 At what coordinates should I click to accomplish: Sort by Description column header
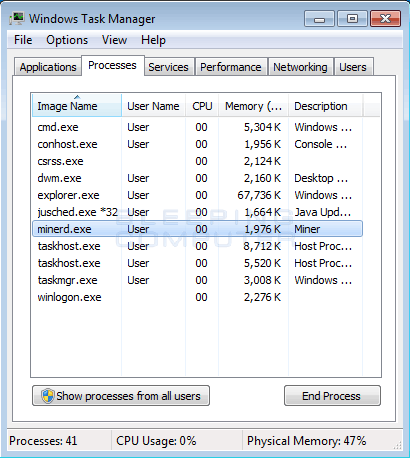coord(325,106)
